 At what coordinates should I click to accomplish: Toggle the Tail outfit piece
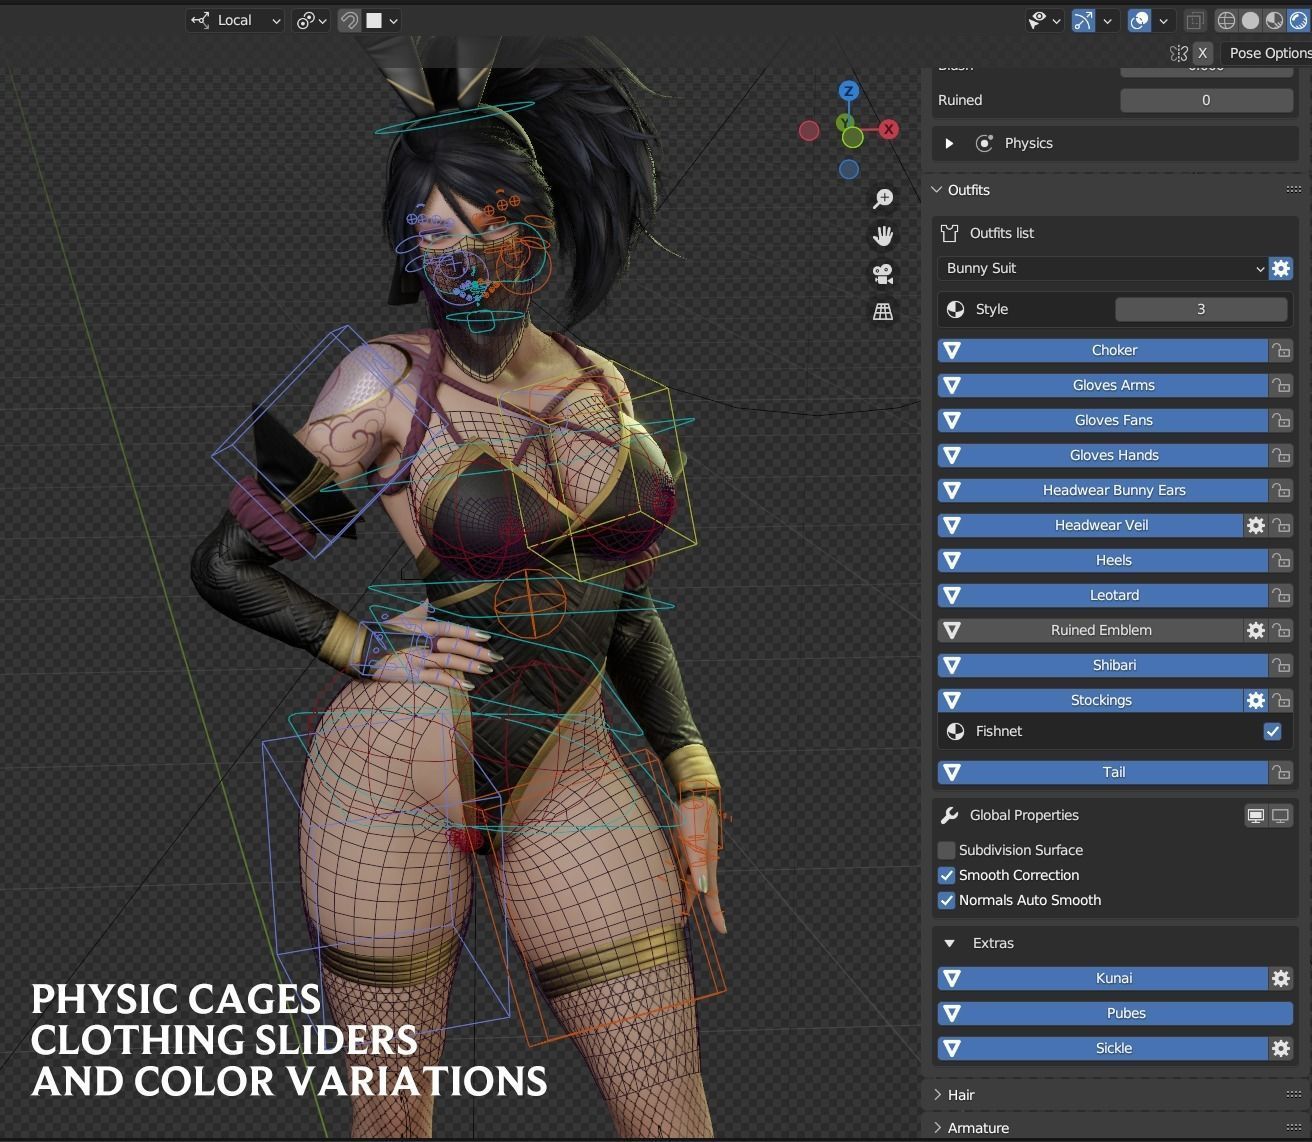point(1102,772)
